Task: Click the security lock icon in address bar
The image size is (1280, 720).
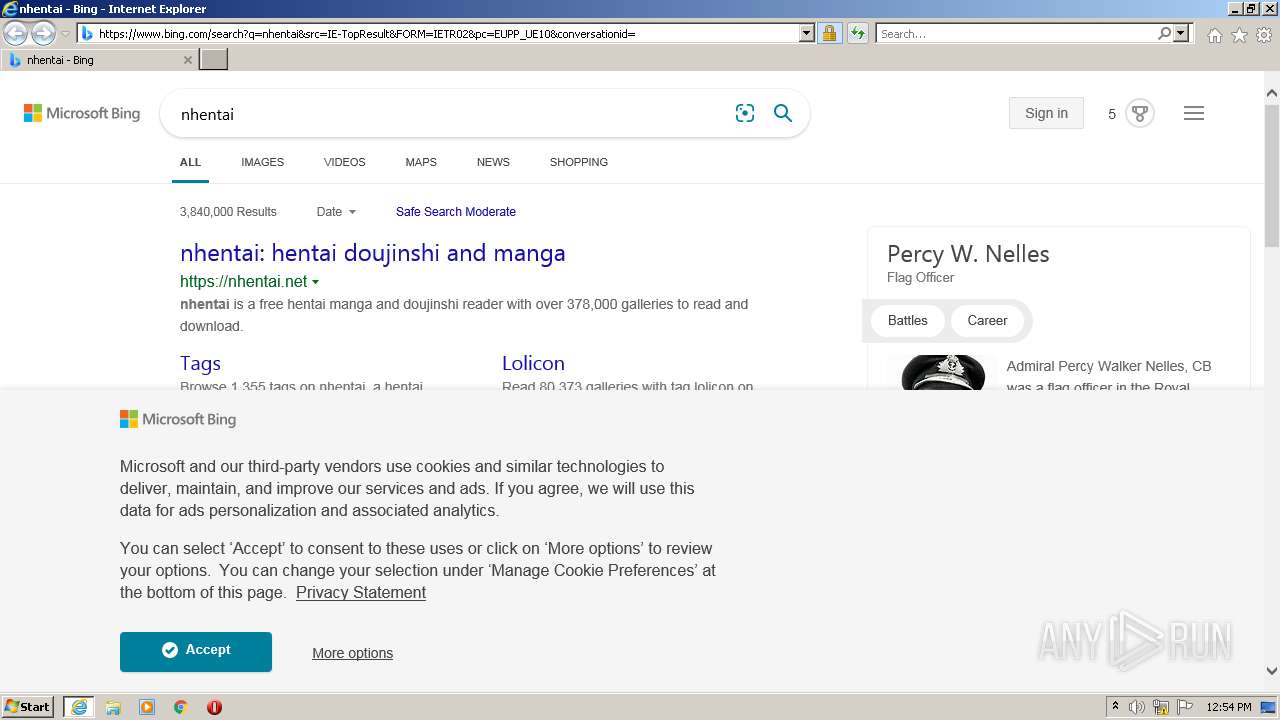Action: pos(829,33)
